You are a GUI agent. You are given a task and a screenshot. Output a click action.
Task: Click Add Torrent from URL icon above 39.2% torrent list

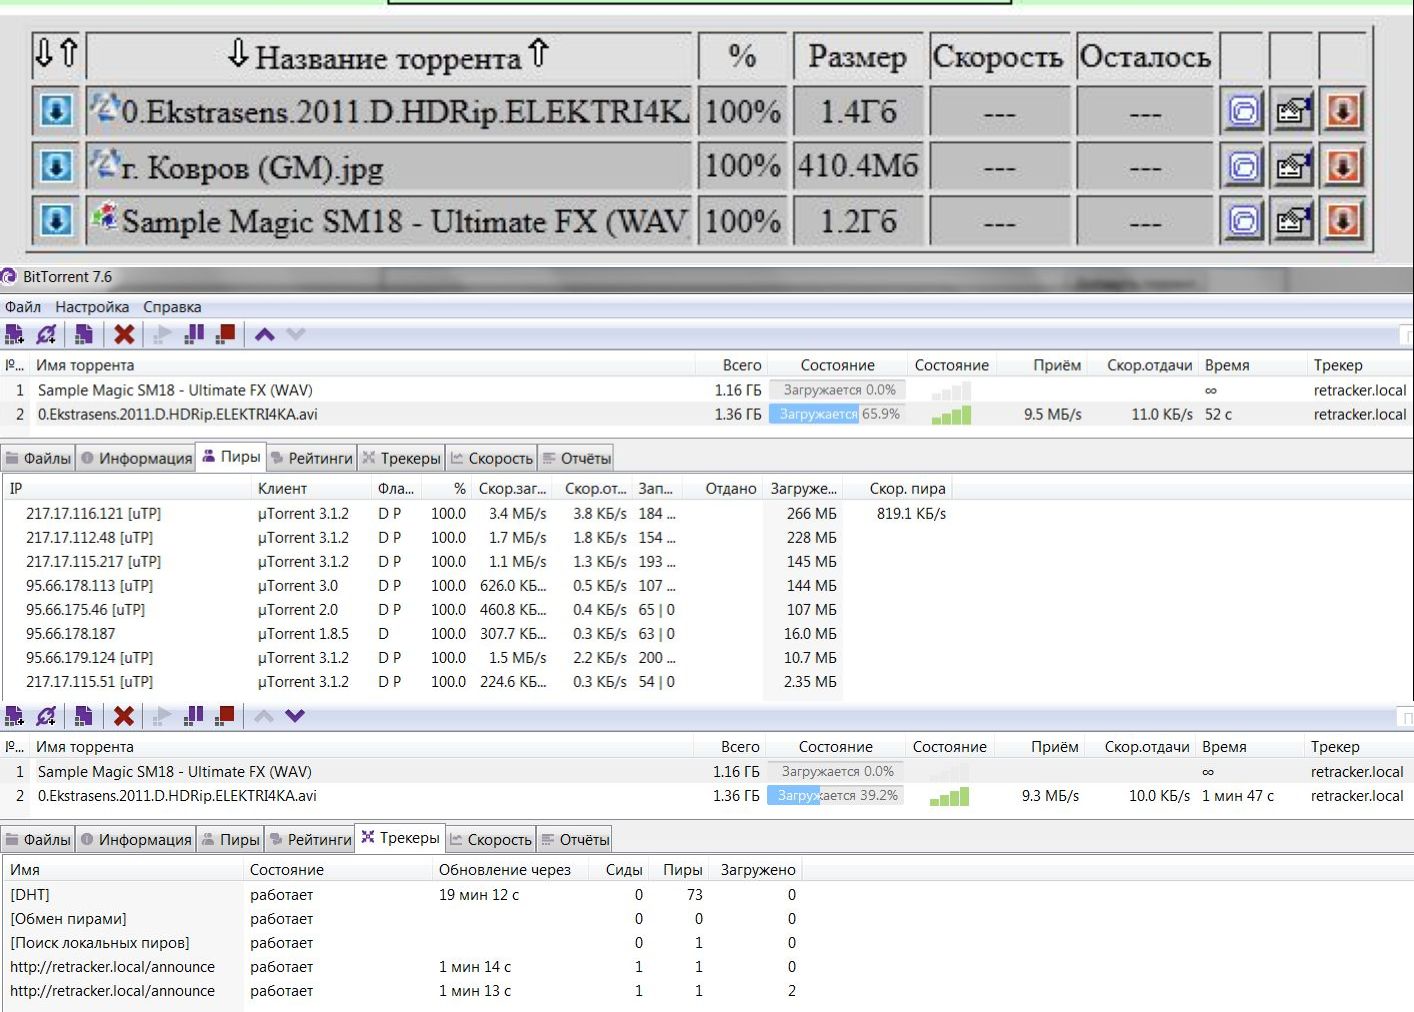pos(46,715)
